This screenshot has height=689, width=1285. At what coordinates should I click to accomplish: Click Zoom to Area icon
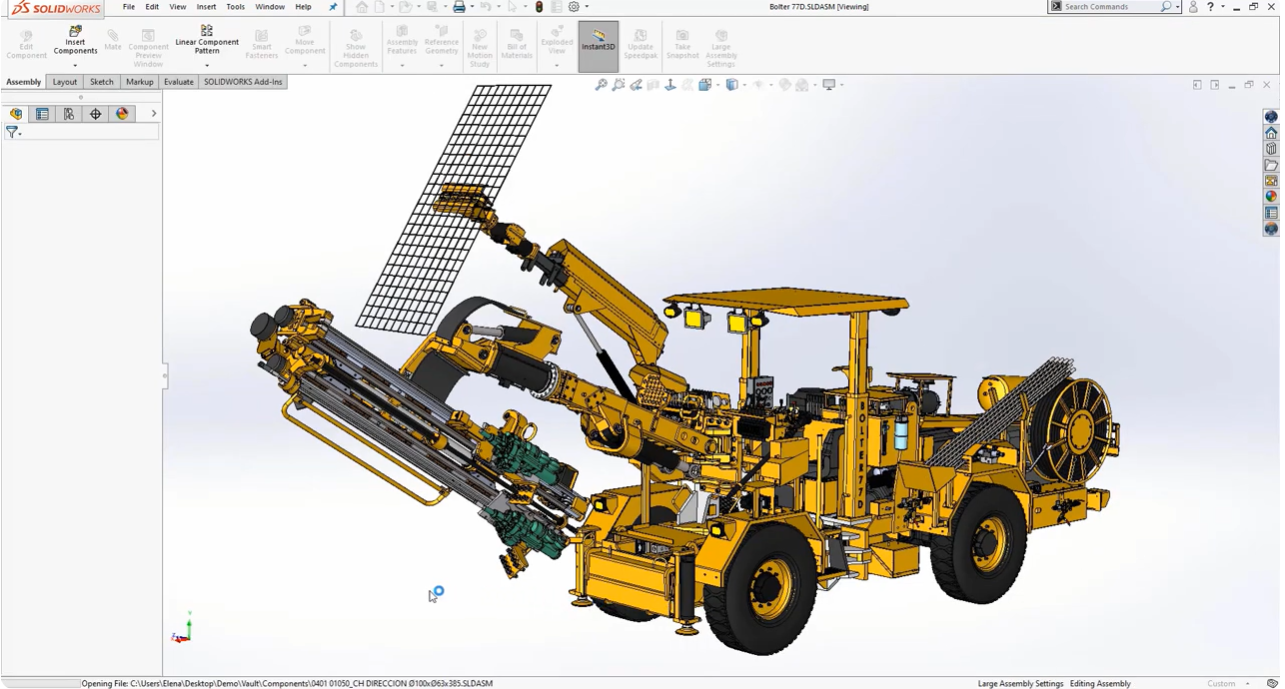pyautogui.click(x=619, y=85)
